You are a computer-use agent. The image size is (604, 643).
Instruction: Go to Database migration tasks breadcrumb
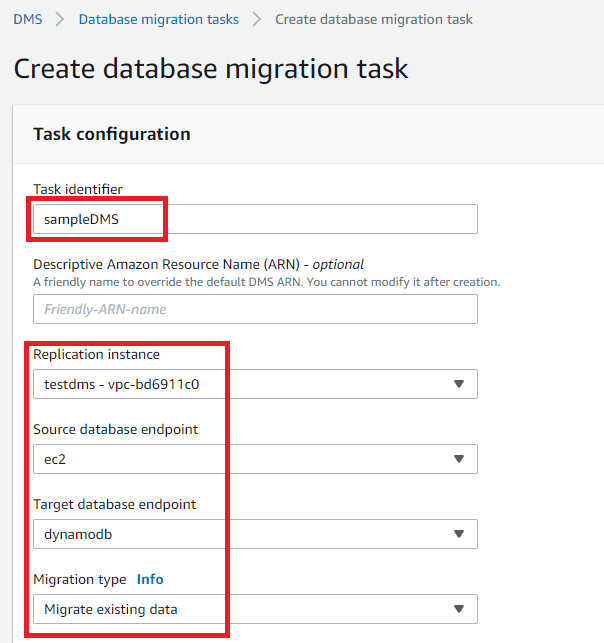(x=158, y=19)
